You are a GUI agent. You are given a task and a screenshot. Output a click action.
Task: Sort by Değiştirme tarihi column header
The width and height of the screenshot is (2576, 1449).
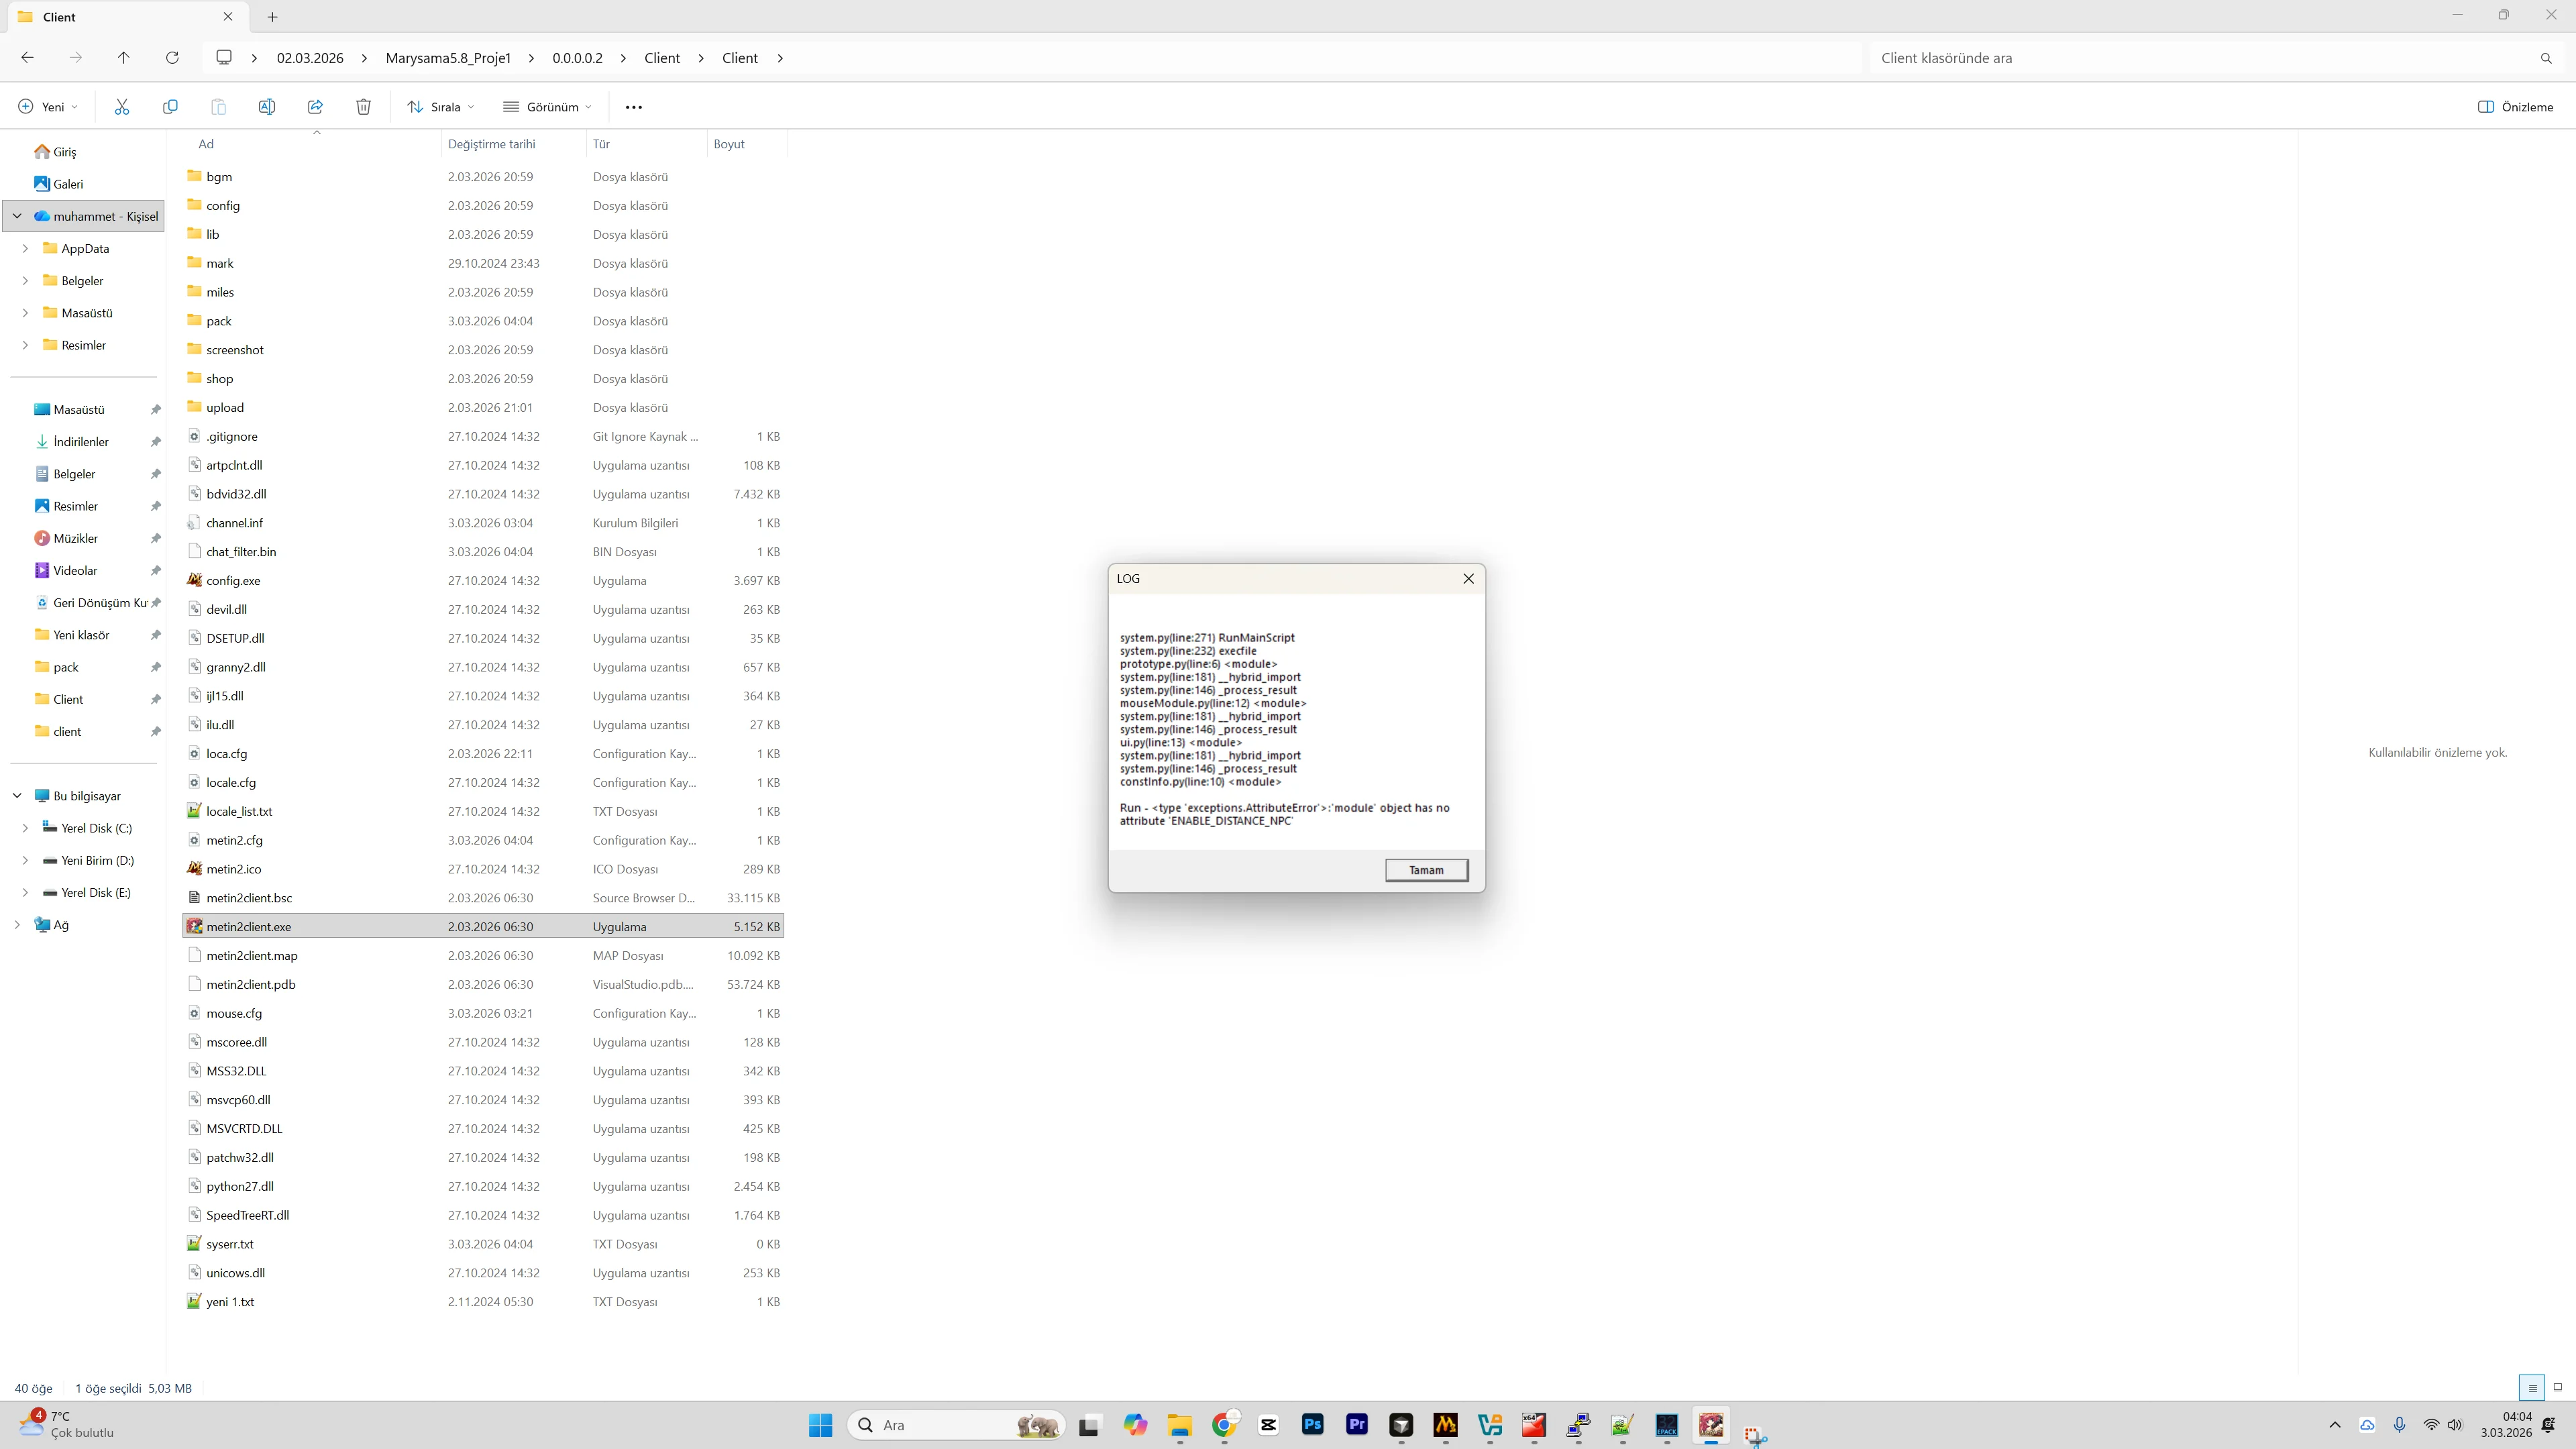pos(492,144)
